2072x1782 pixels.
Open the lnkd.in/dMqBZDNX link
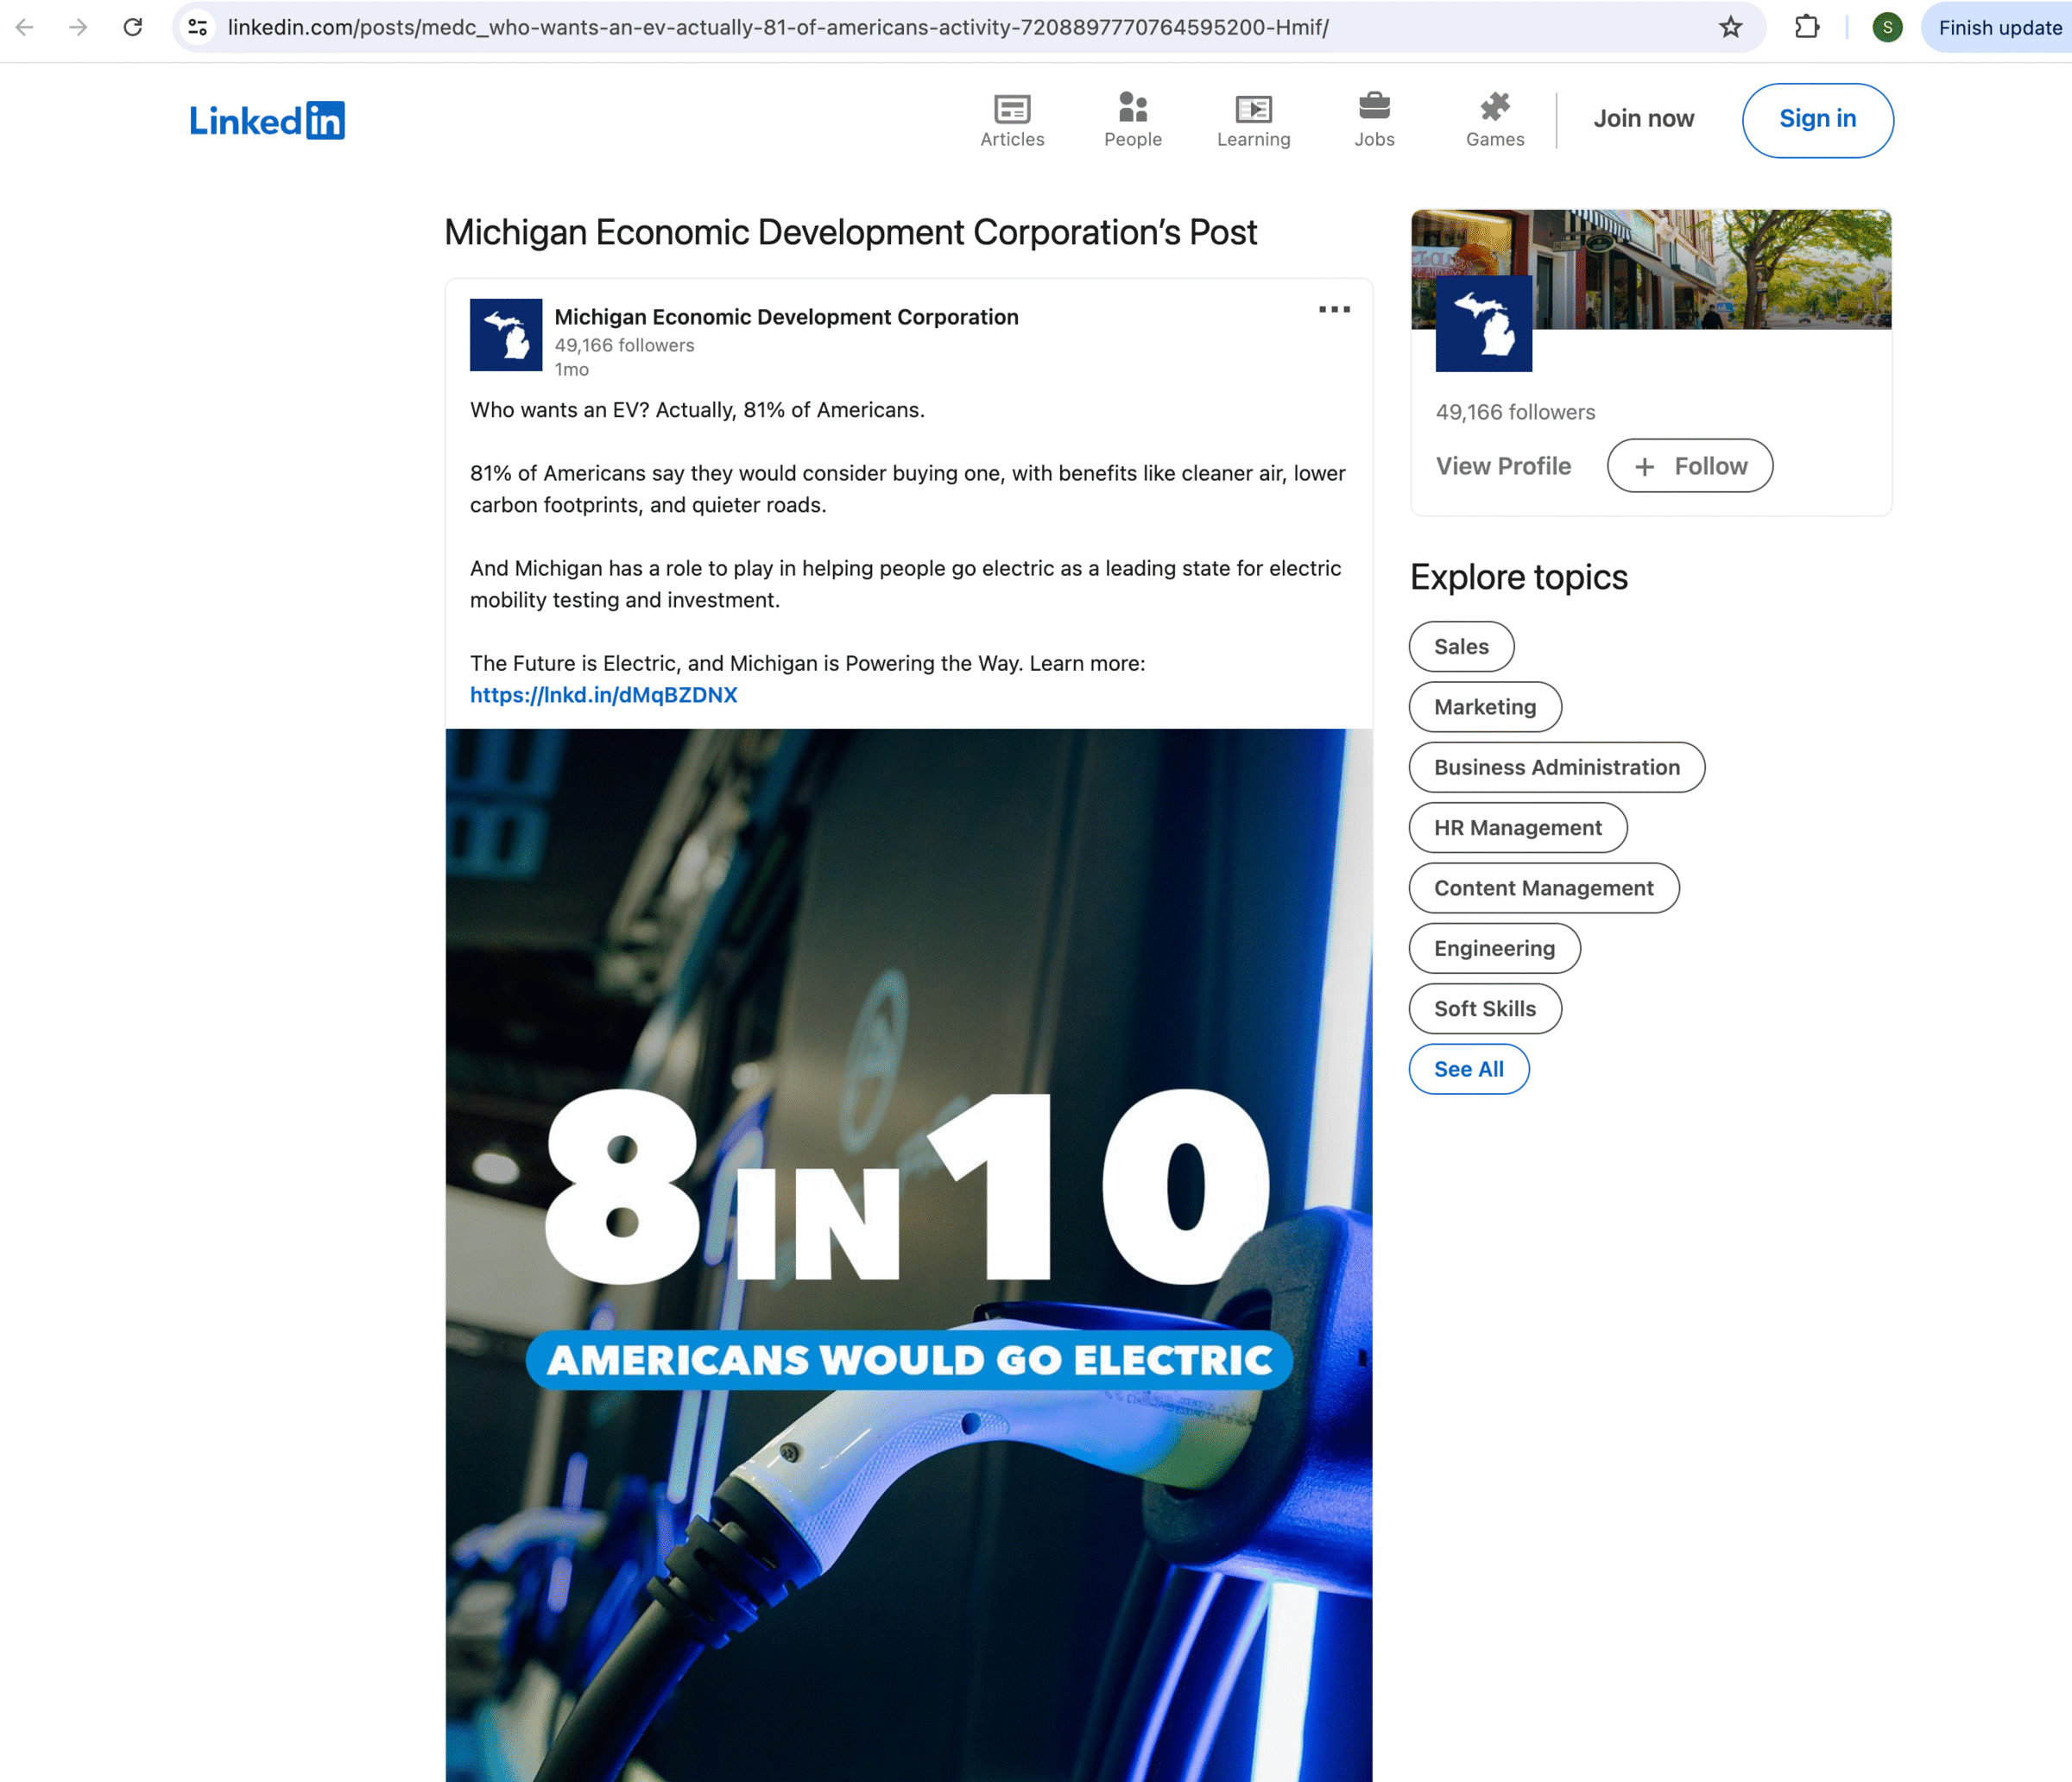coord(603,695)
